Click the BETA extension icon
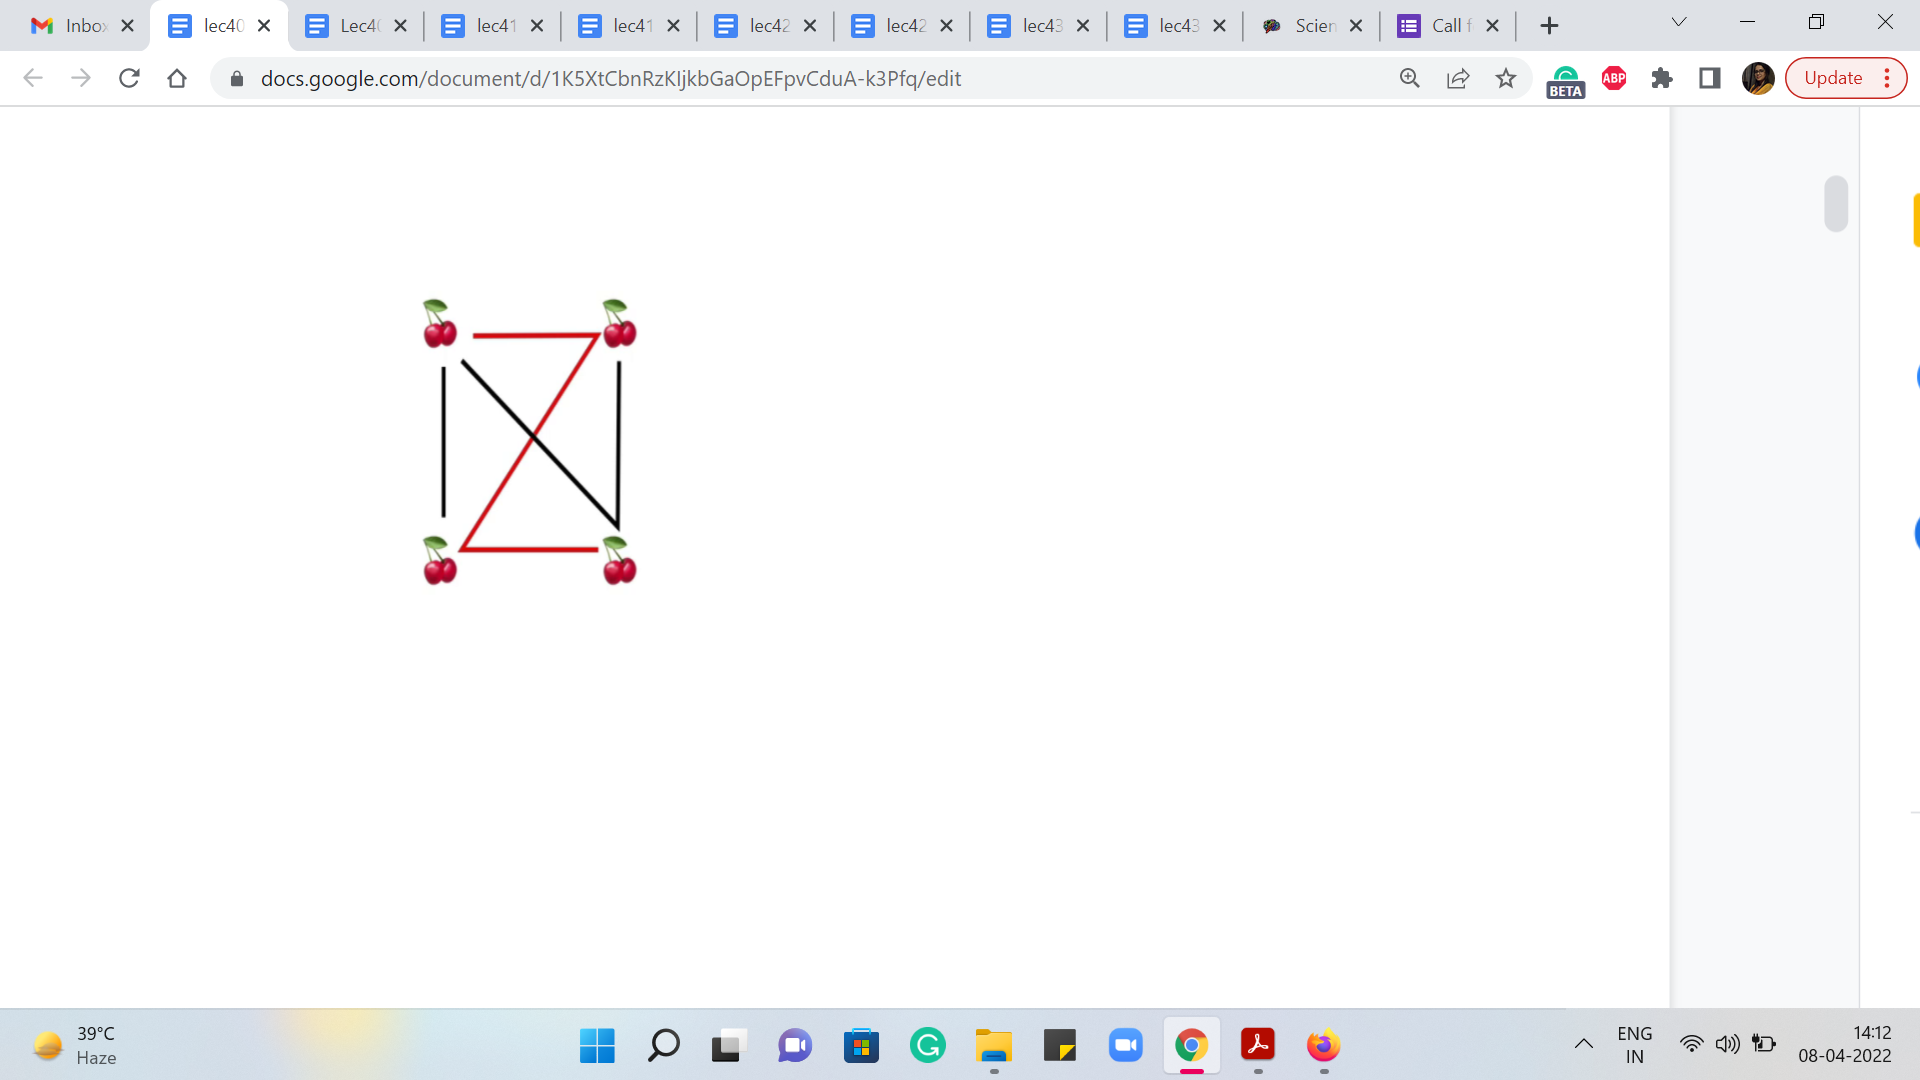The height and width of the screenshot is (1080, 1920). coord(1565,80)
